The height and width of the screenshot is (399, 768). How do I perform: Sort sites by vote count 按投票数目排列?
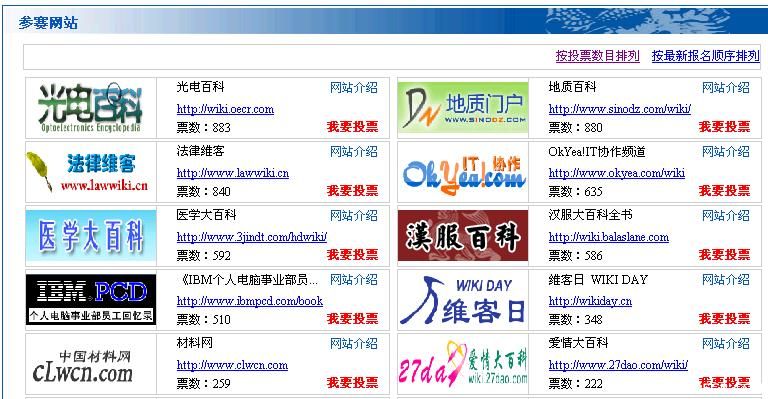coord(598,56)
